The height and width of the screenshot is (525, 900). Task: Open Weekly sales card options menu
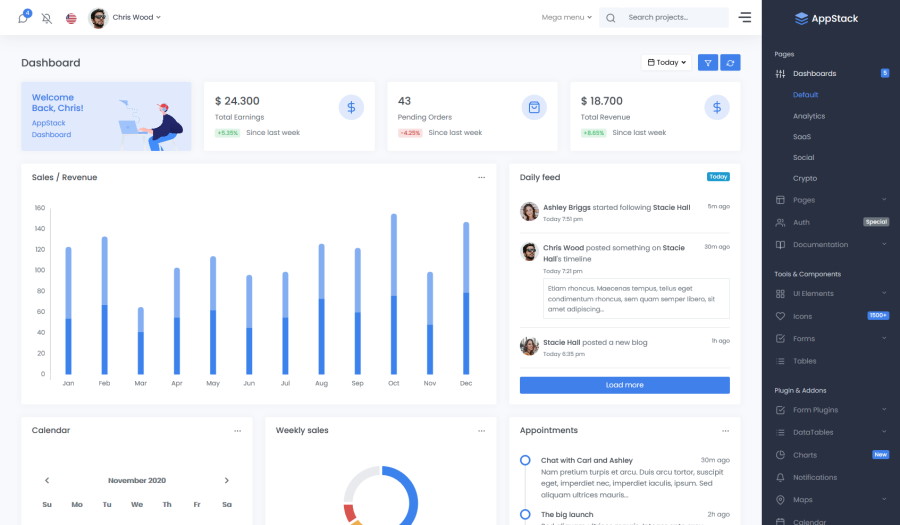pos(481,430)
